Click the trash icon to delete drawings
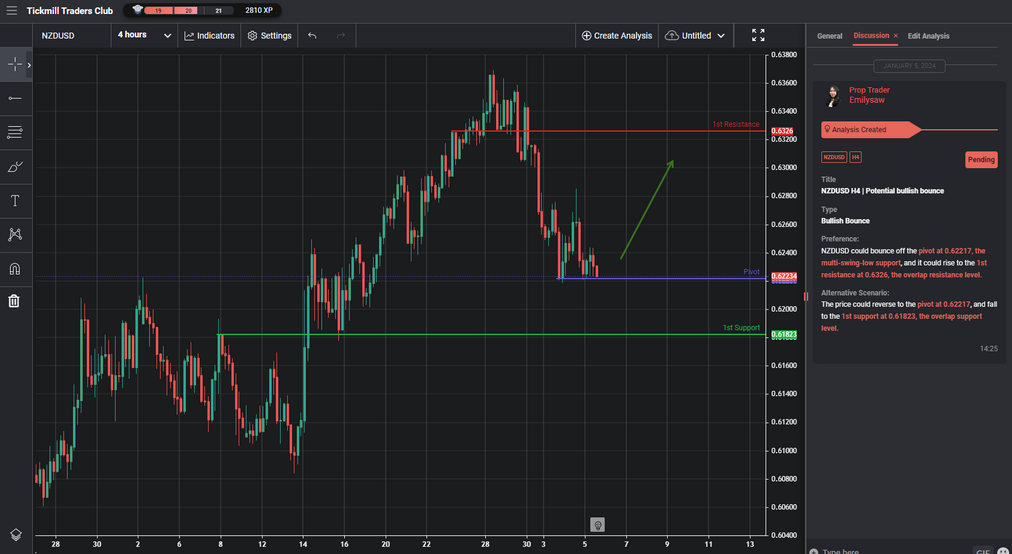This screenshot has height=554, width=1012. click(14, 301)
